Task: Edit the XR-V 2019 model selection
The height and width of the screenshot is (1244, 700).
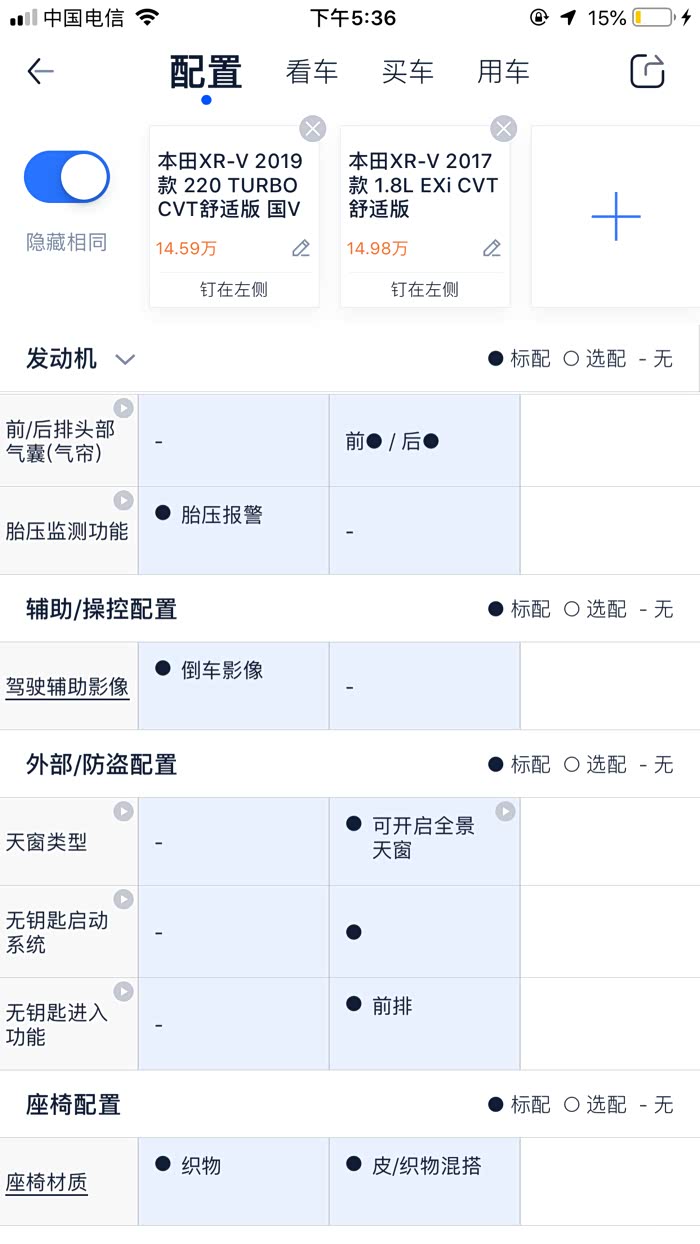Action: pos(301,248)
